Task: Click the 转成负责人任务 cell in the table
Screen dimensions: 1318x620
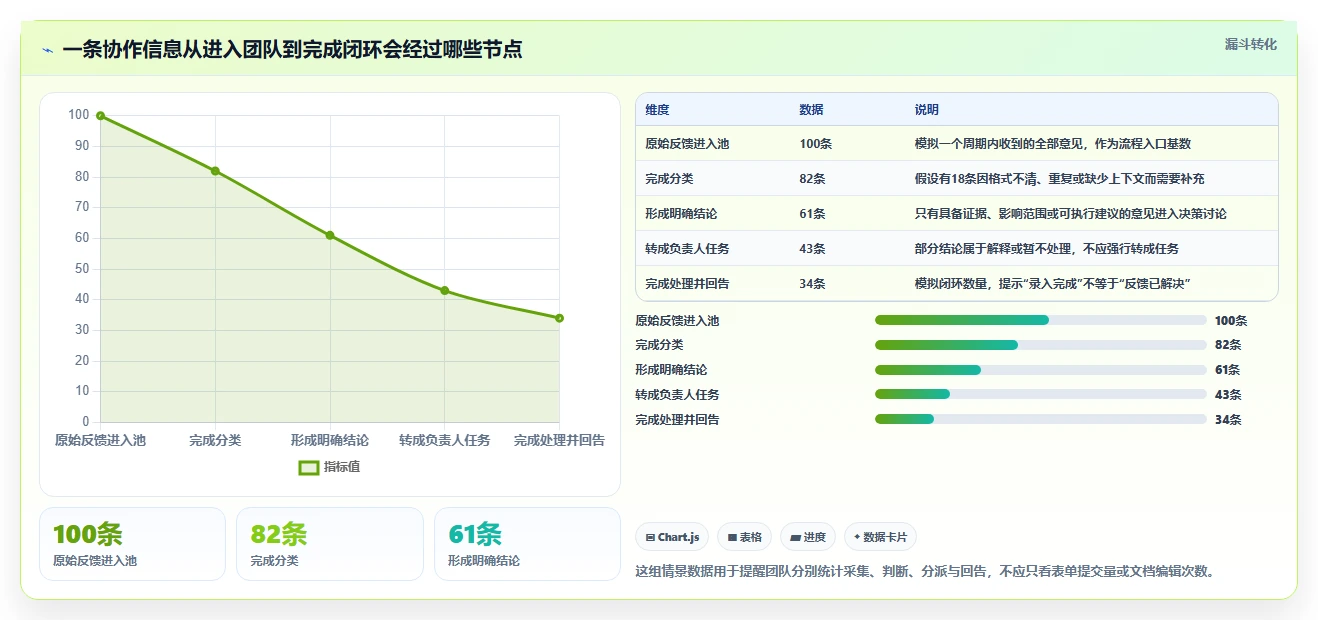Action: (687, 249)
